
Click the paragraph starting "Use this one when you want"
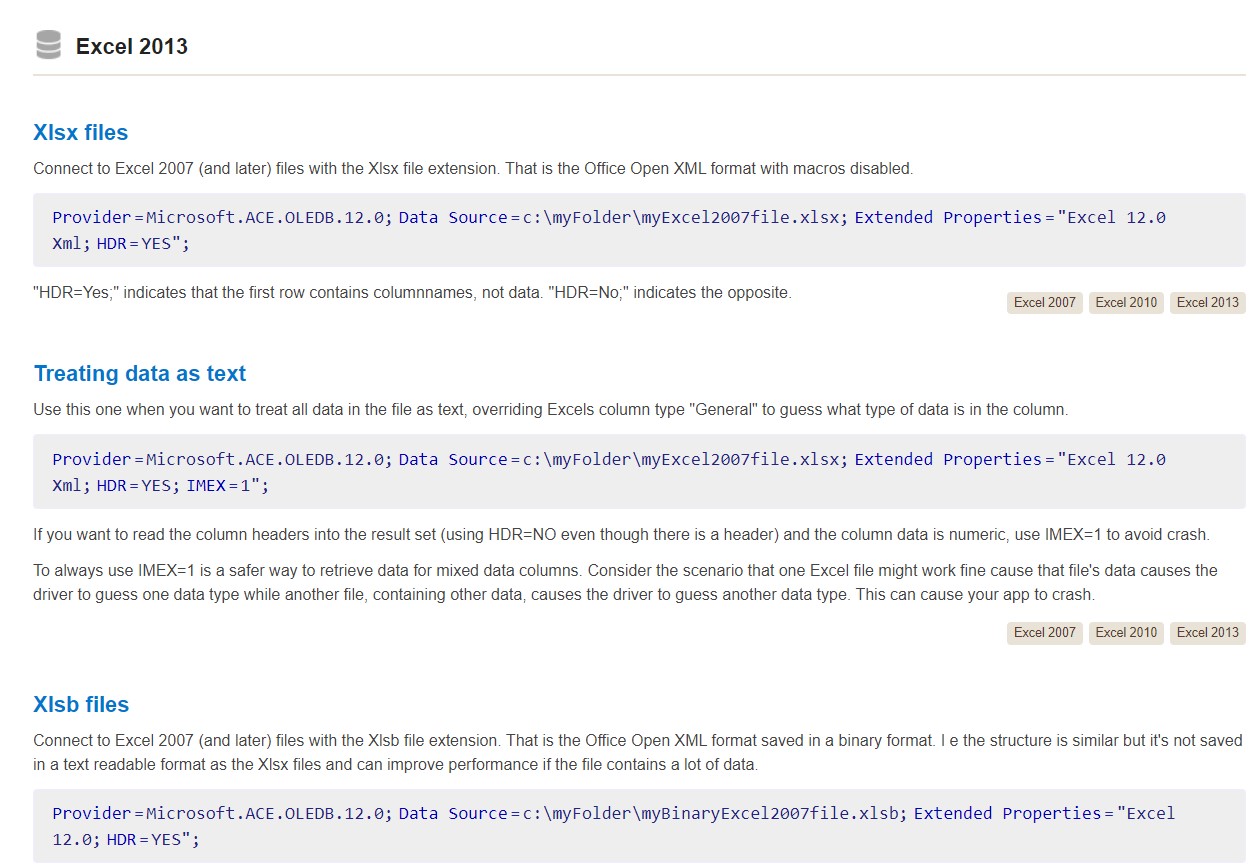click(551, 410)
